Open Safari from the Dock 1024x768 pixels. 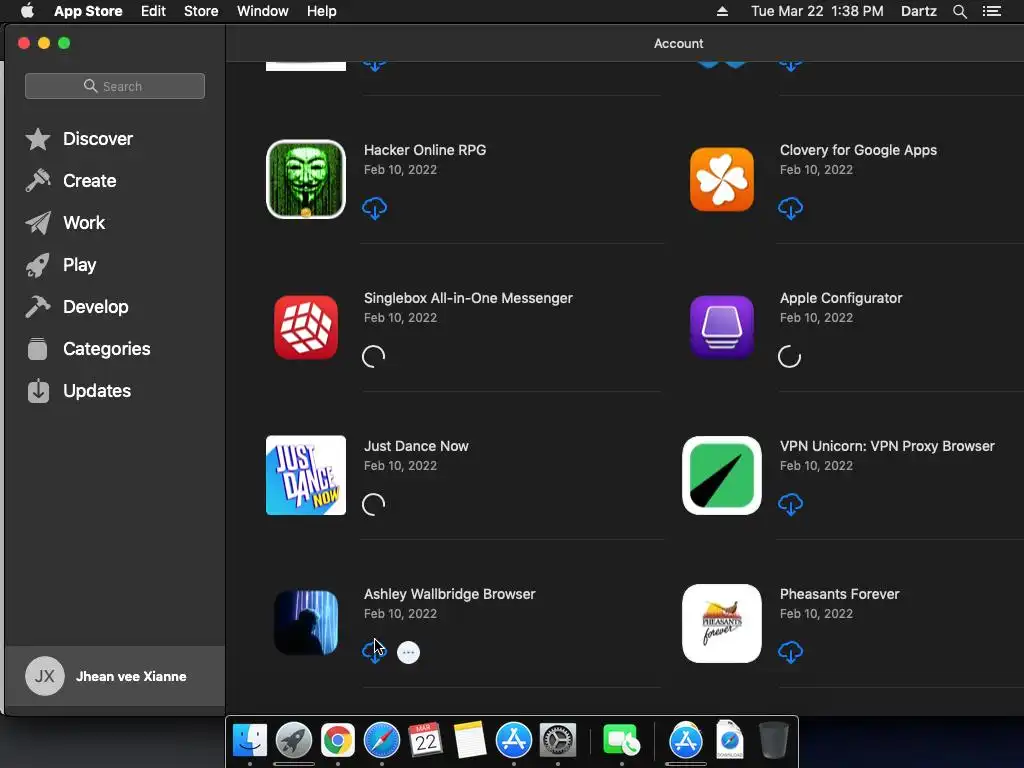(381, 740)
